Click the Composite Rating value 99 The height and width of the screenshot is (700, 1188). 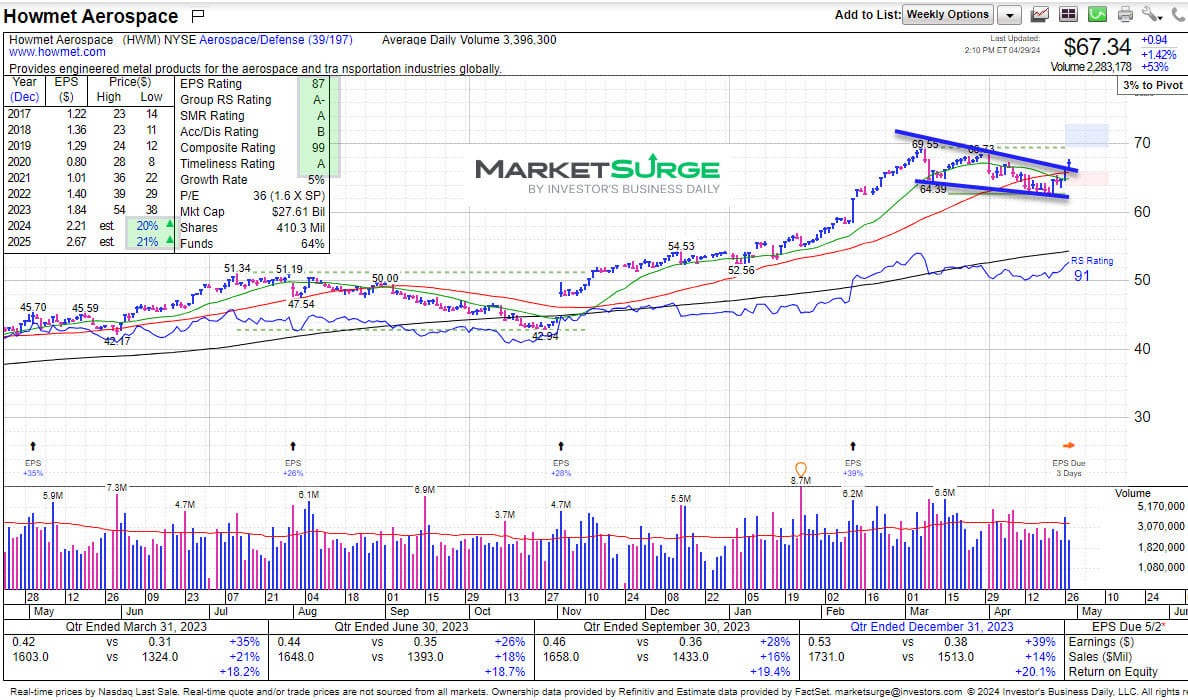point(318,148)
